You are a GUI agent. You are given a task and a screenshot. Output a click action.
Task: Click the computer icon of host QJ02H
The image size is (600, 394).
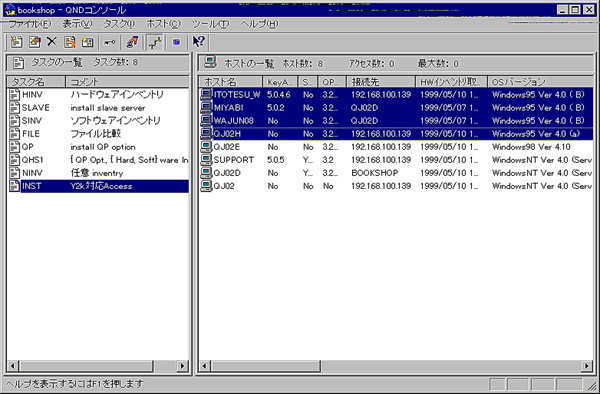pyautogui.click(x=207, y=134)
